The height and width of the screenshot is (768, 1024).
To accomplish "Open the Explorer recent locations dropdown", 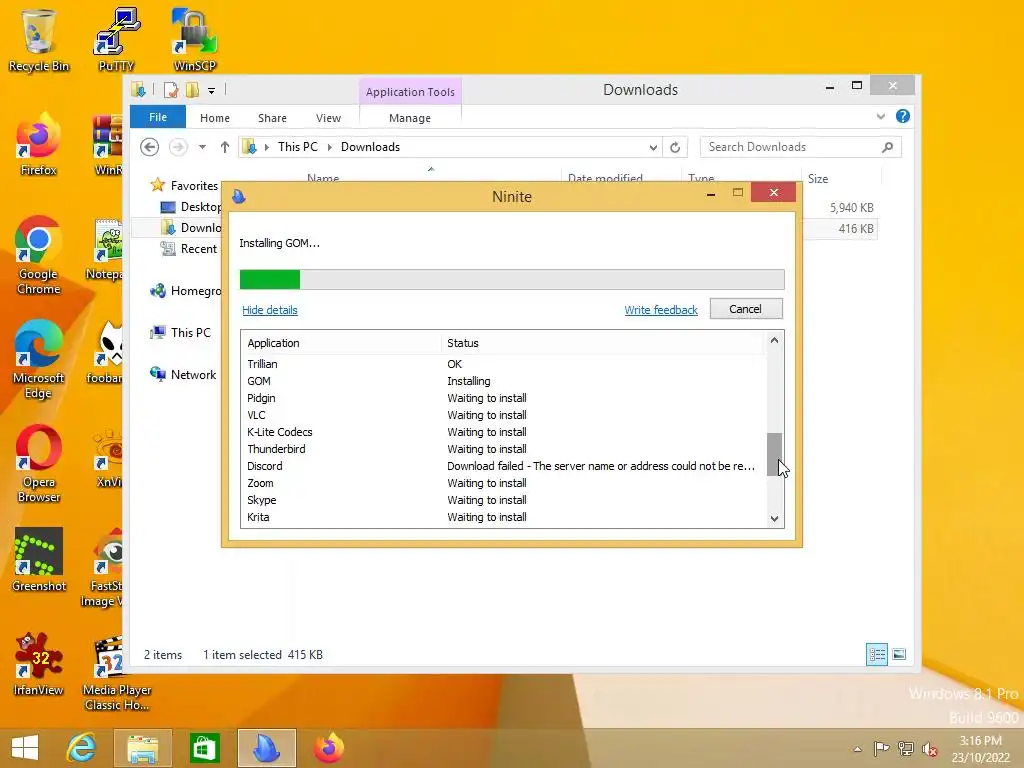I will click(202, 147).
